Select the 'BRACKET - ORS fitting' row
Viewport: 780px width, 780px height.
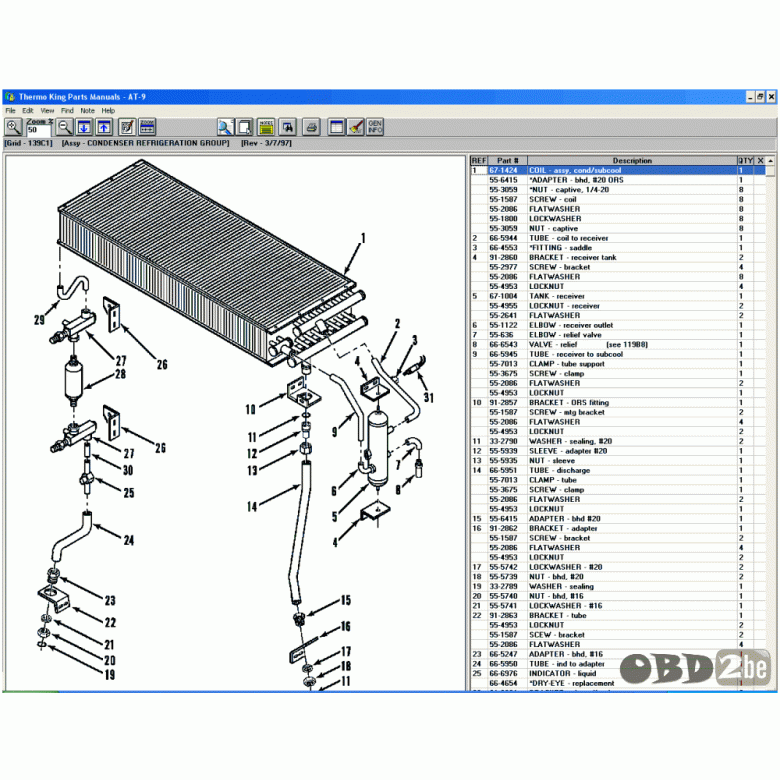pos(618,402)
